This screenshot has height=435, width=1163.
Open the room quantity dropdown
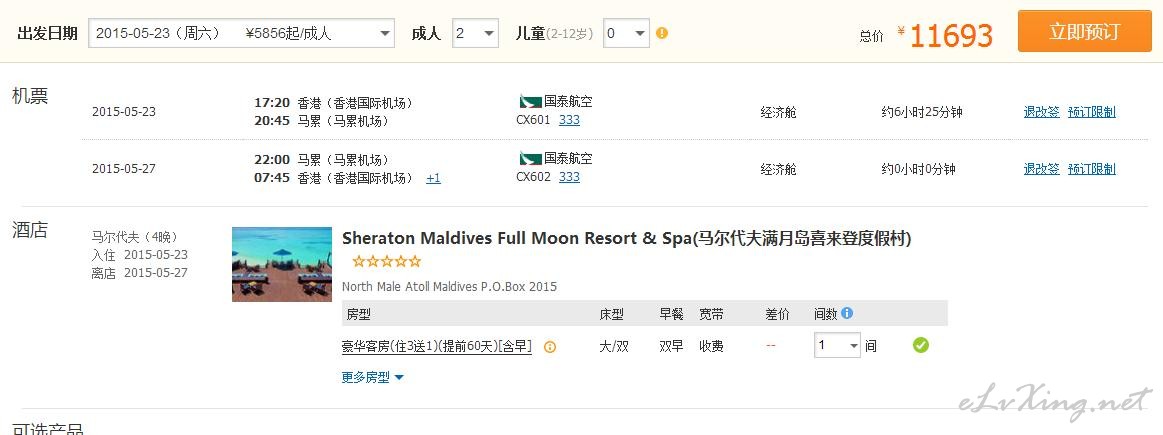tap(837, 346)
